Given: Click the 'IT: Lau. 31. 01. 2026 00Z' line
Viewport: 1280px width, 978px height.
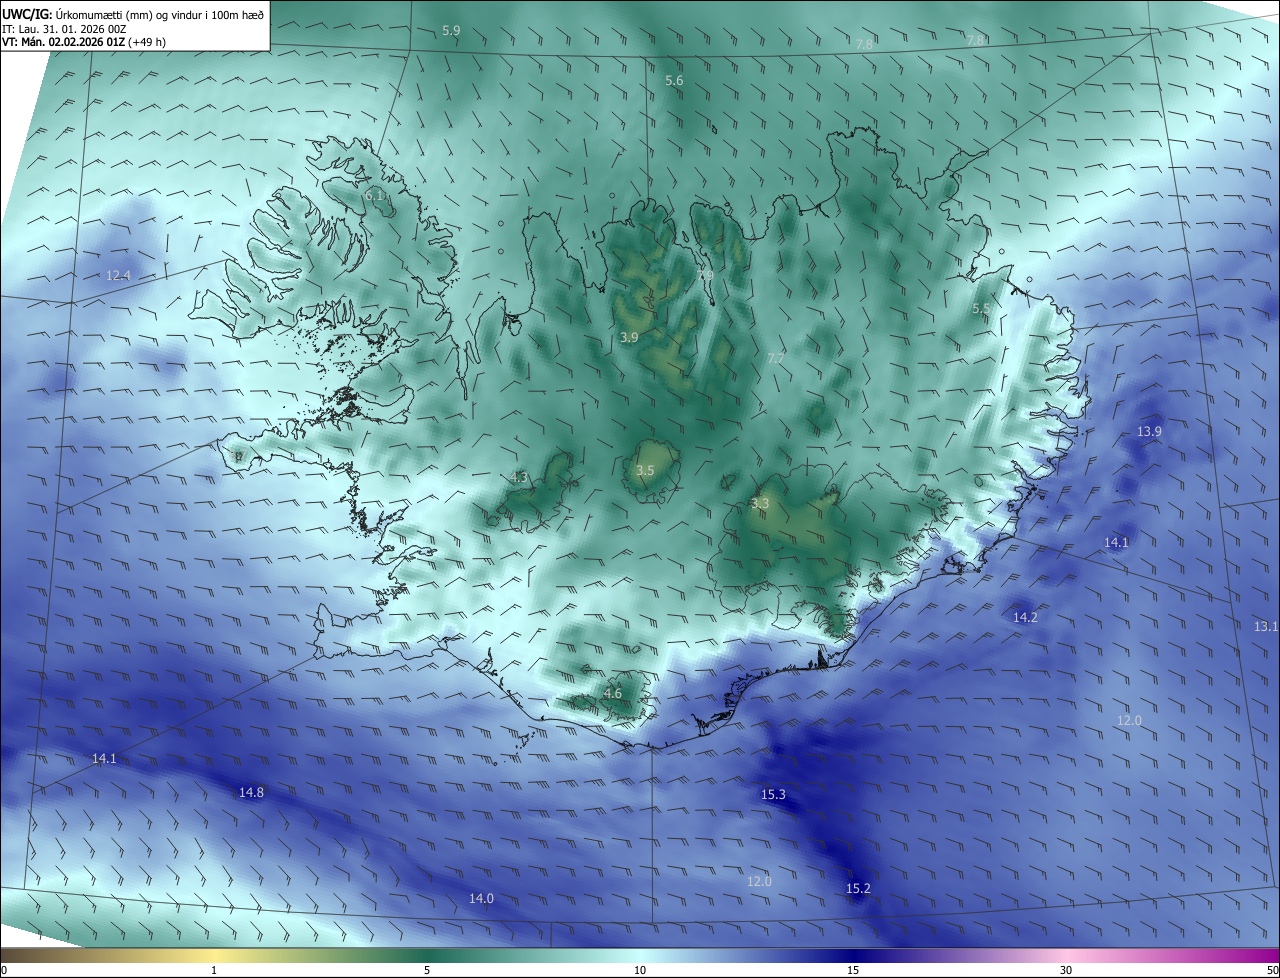Looking at the screenshot, I should click(x=64, y=29).
